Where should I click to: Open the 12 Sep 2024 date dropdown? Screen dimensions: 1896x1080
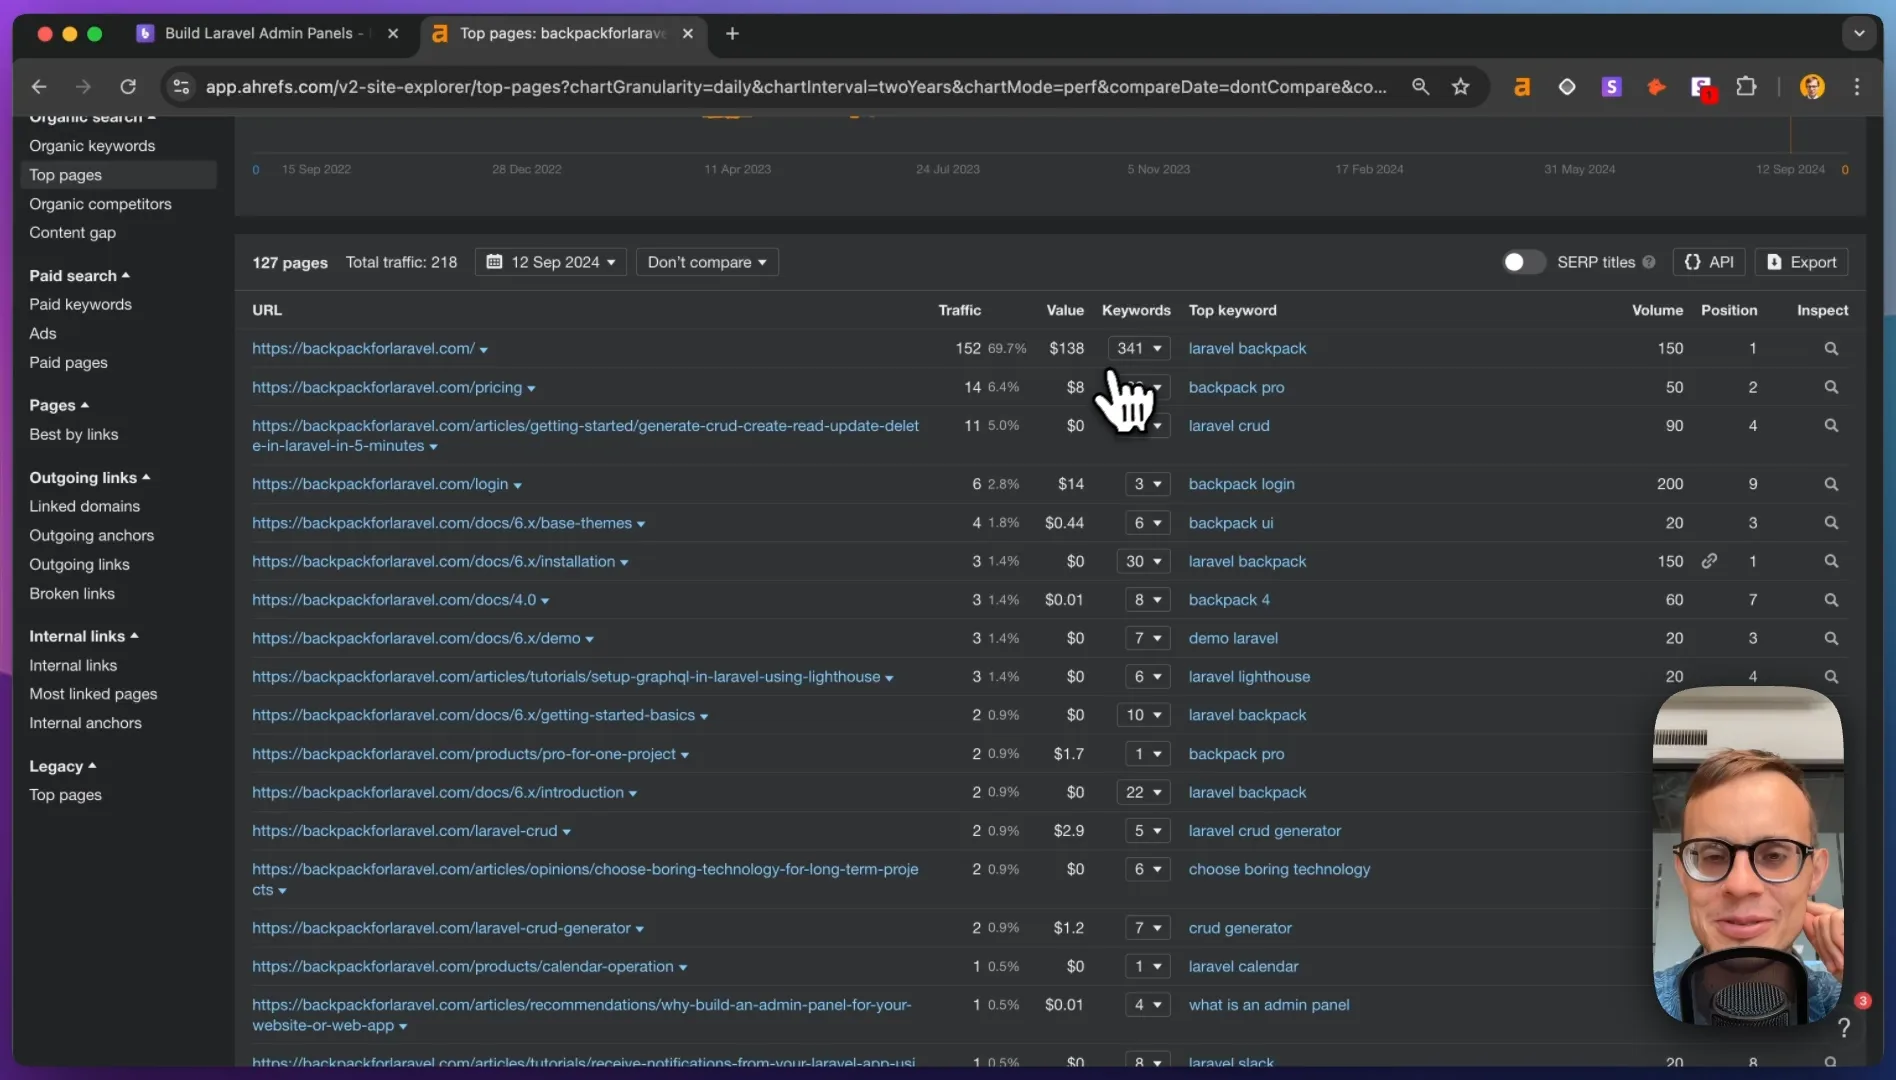[551, 262]
